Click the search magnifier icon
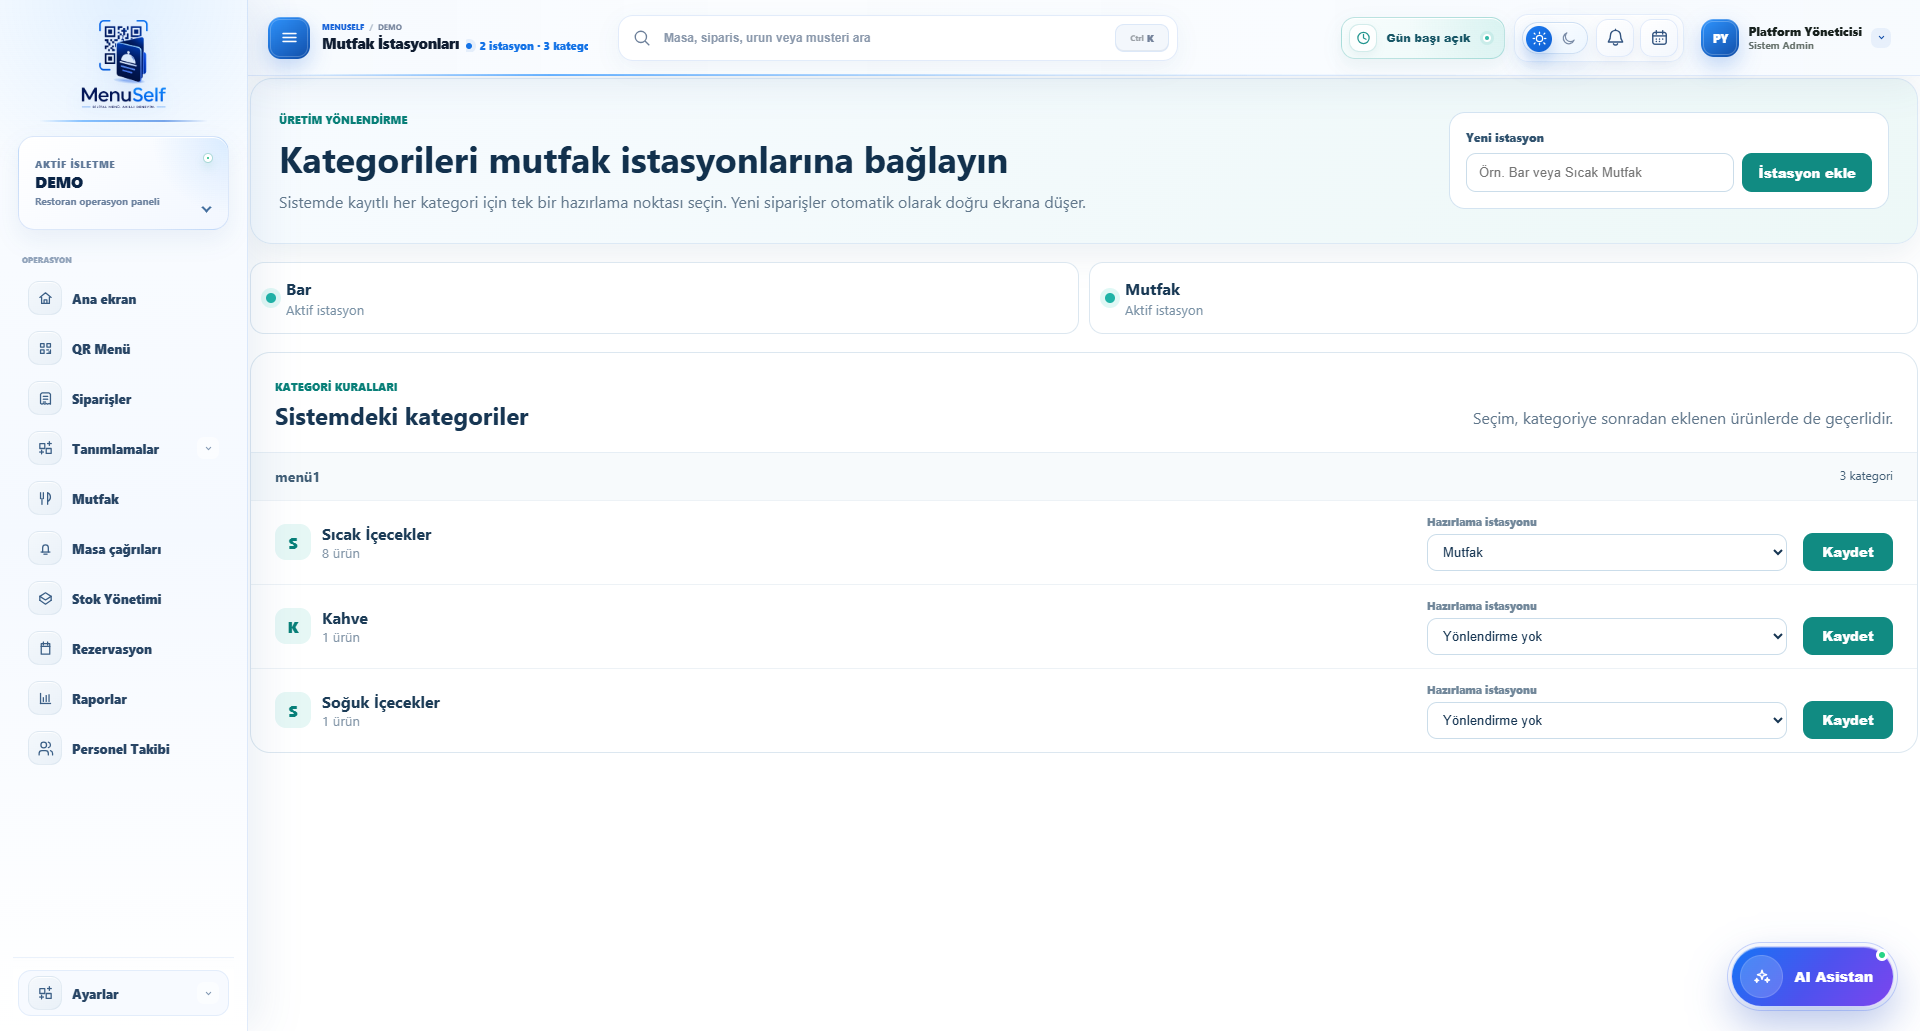 642,38
